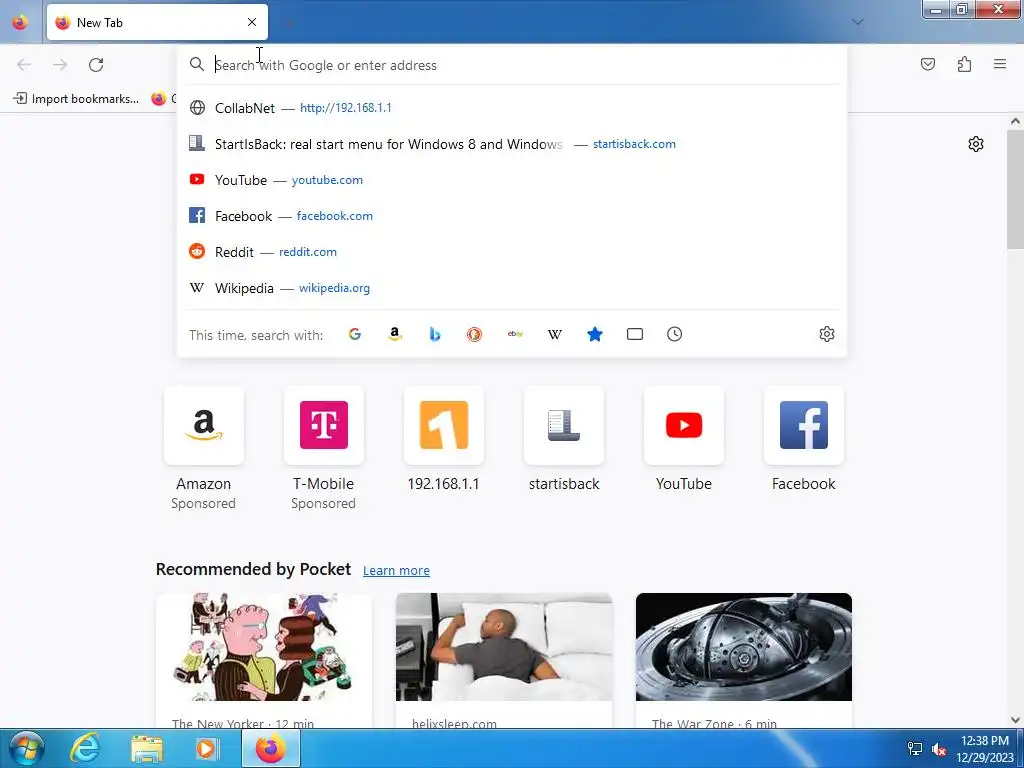Search only bookmarks with star icon
The height and width of the screenshot is (768, 1024).
coord(595,334)
